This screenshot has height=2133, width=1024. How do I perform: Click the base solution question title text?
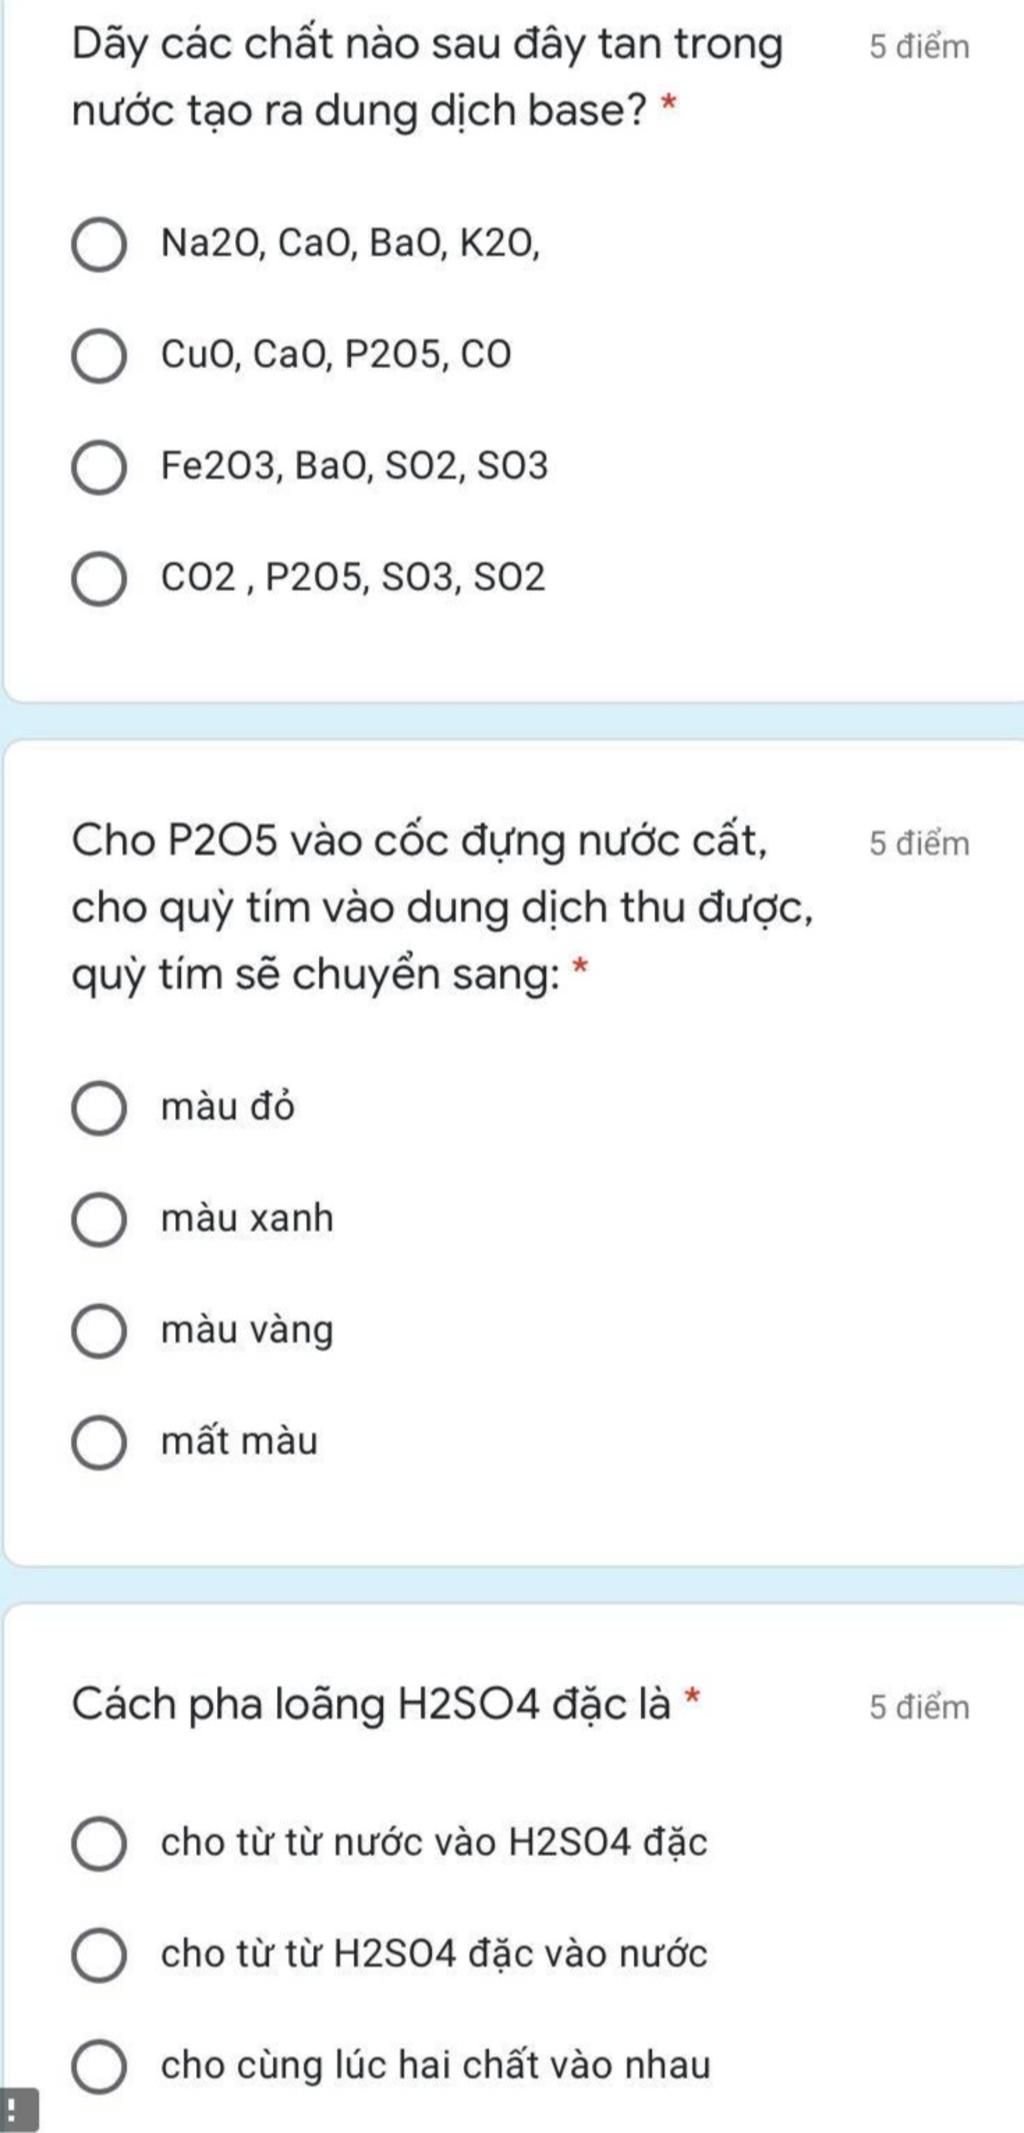[x=428, y=76]
